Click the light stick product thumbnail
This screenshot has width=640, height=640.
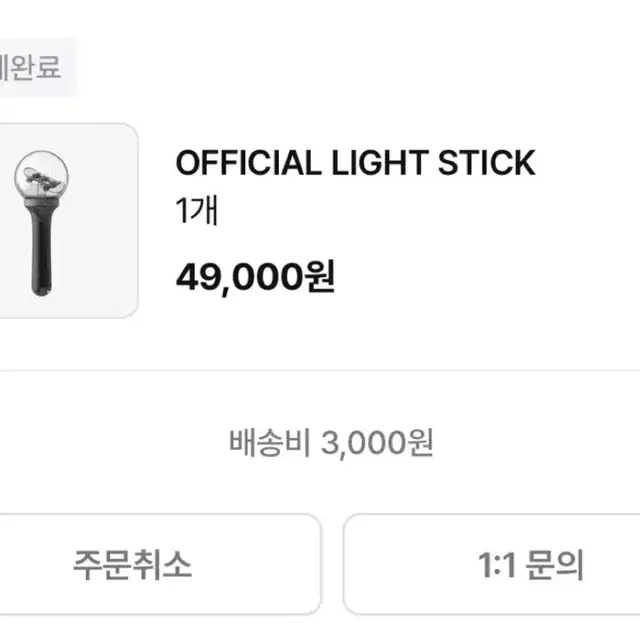(x=66, y=221)
